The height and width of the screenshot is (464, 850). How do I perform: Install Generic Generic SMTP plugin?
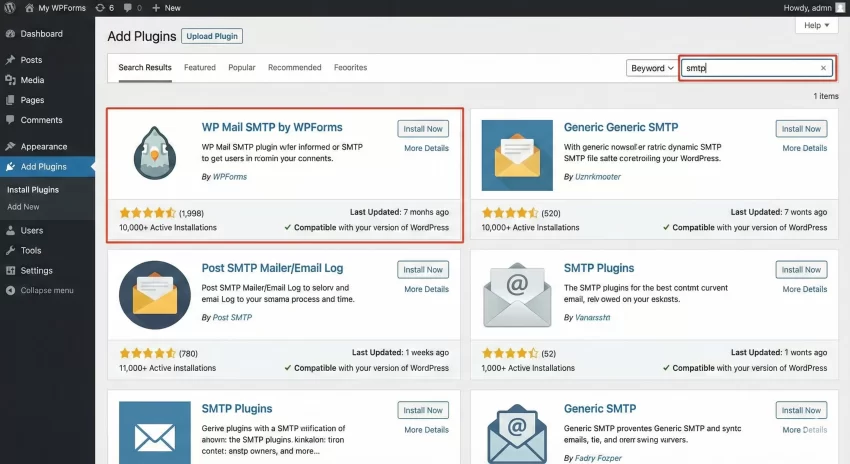[801, 129]
